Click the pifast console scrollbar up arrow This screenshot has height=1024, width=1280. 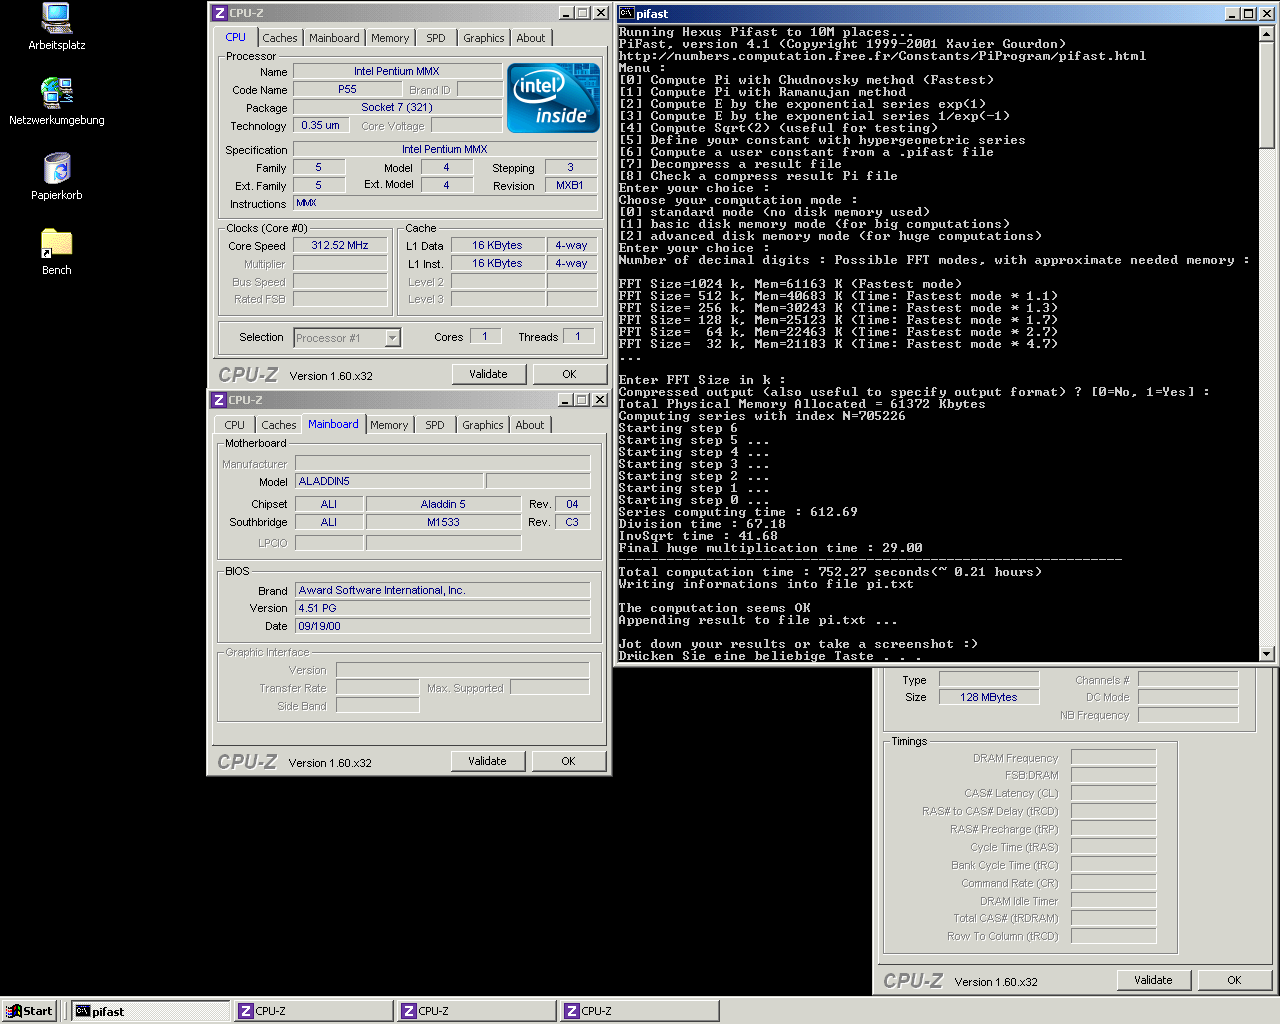[1267, 33]
